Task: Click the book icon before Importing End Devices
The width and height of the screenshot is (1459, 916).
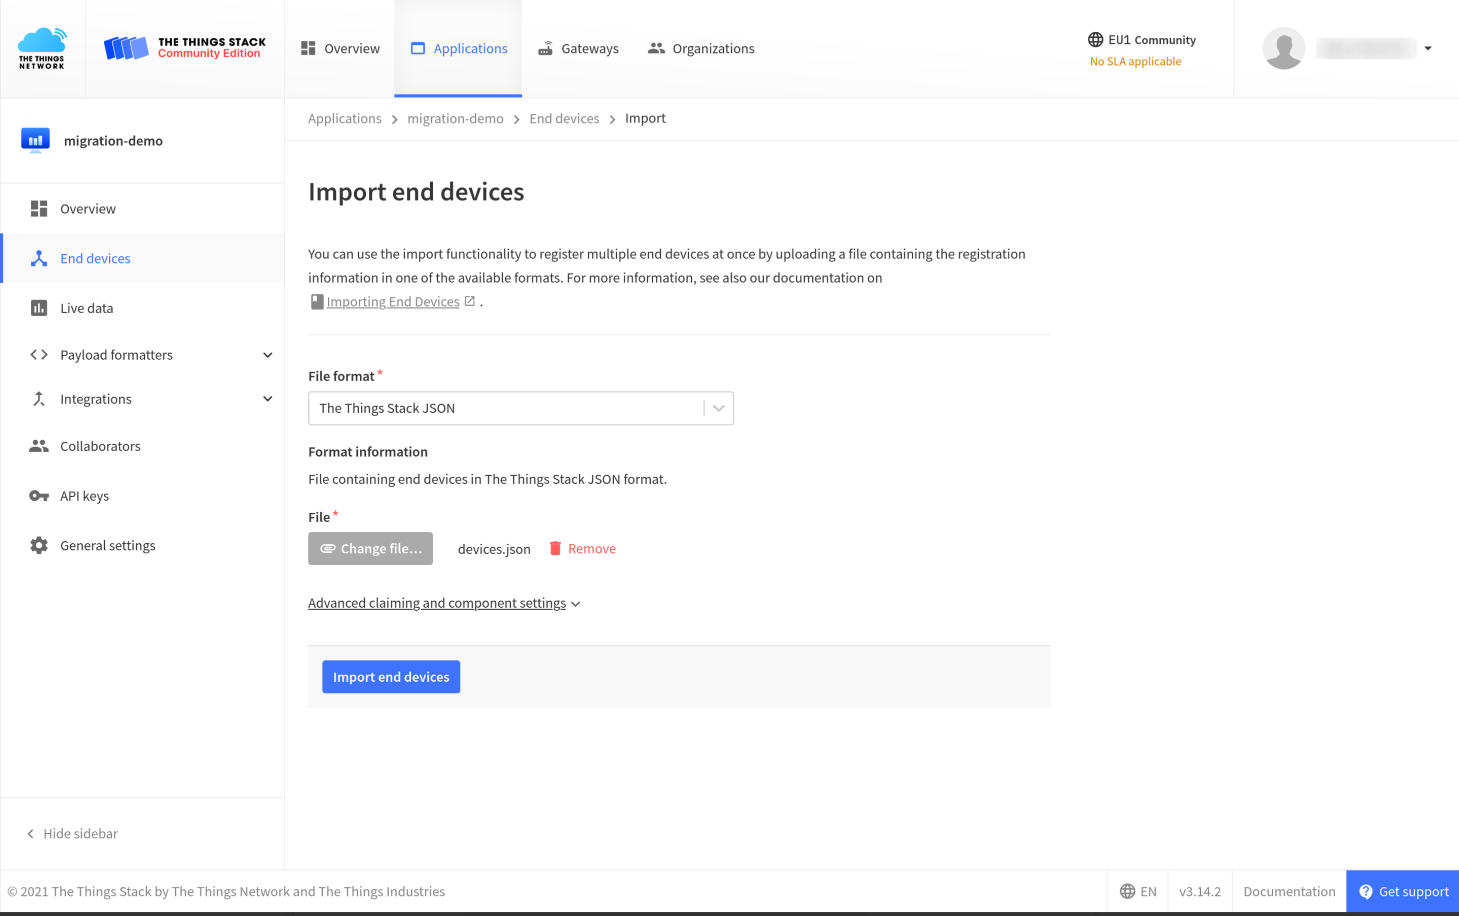Action: (x=317, y=302)
